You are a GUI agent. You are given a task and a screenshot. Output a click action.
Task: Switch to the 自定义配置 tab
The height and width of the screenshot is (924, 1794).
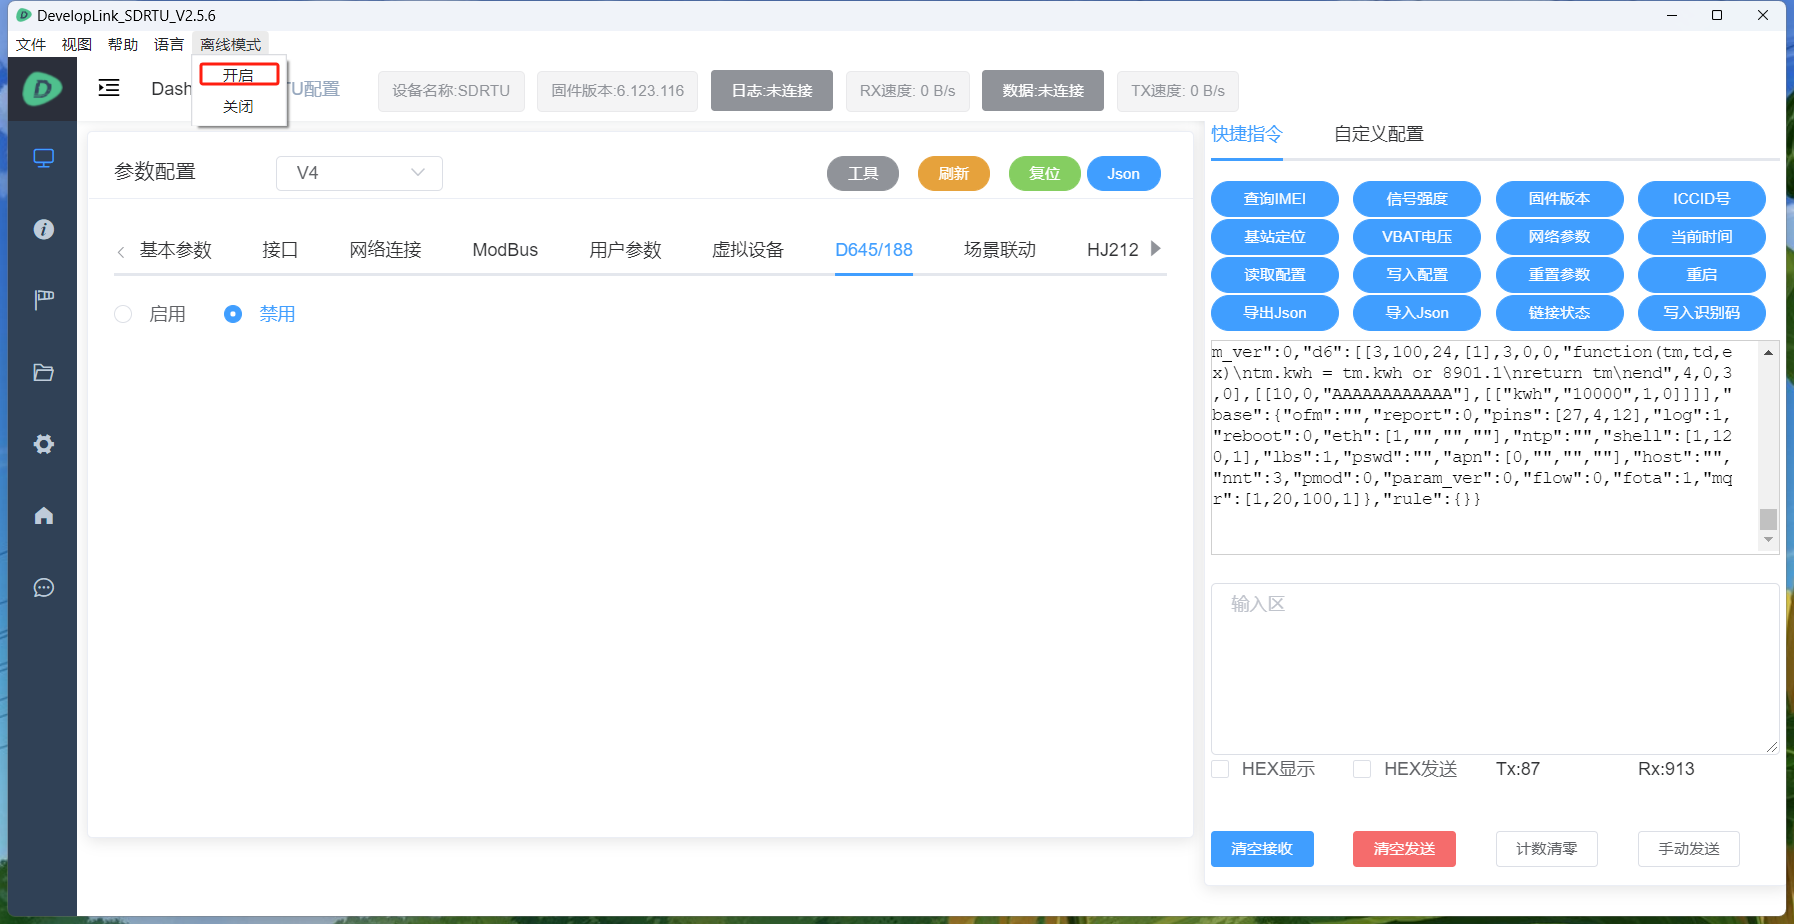pos(1379,134)
